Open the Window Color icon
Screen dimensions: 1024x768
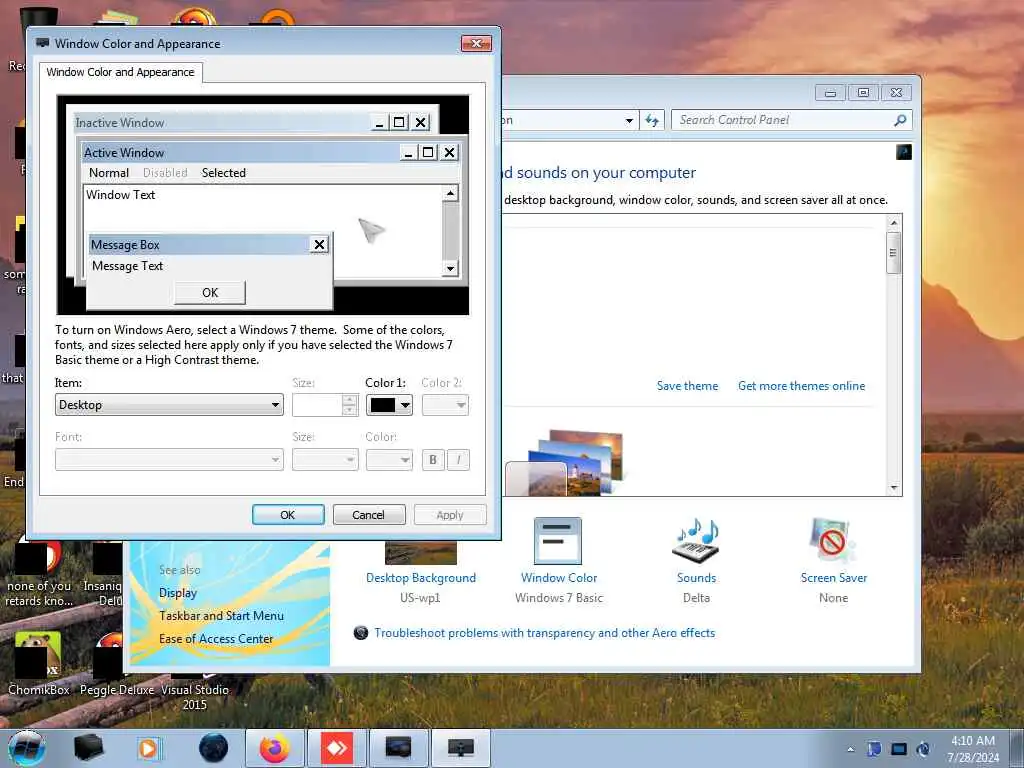coord(558,541)
